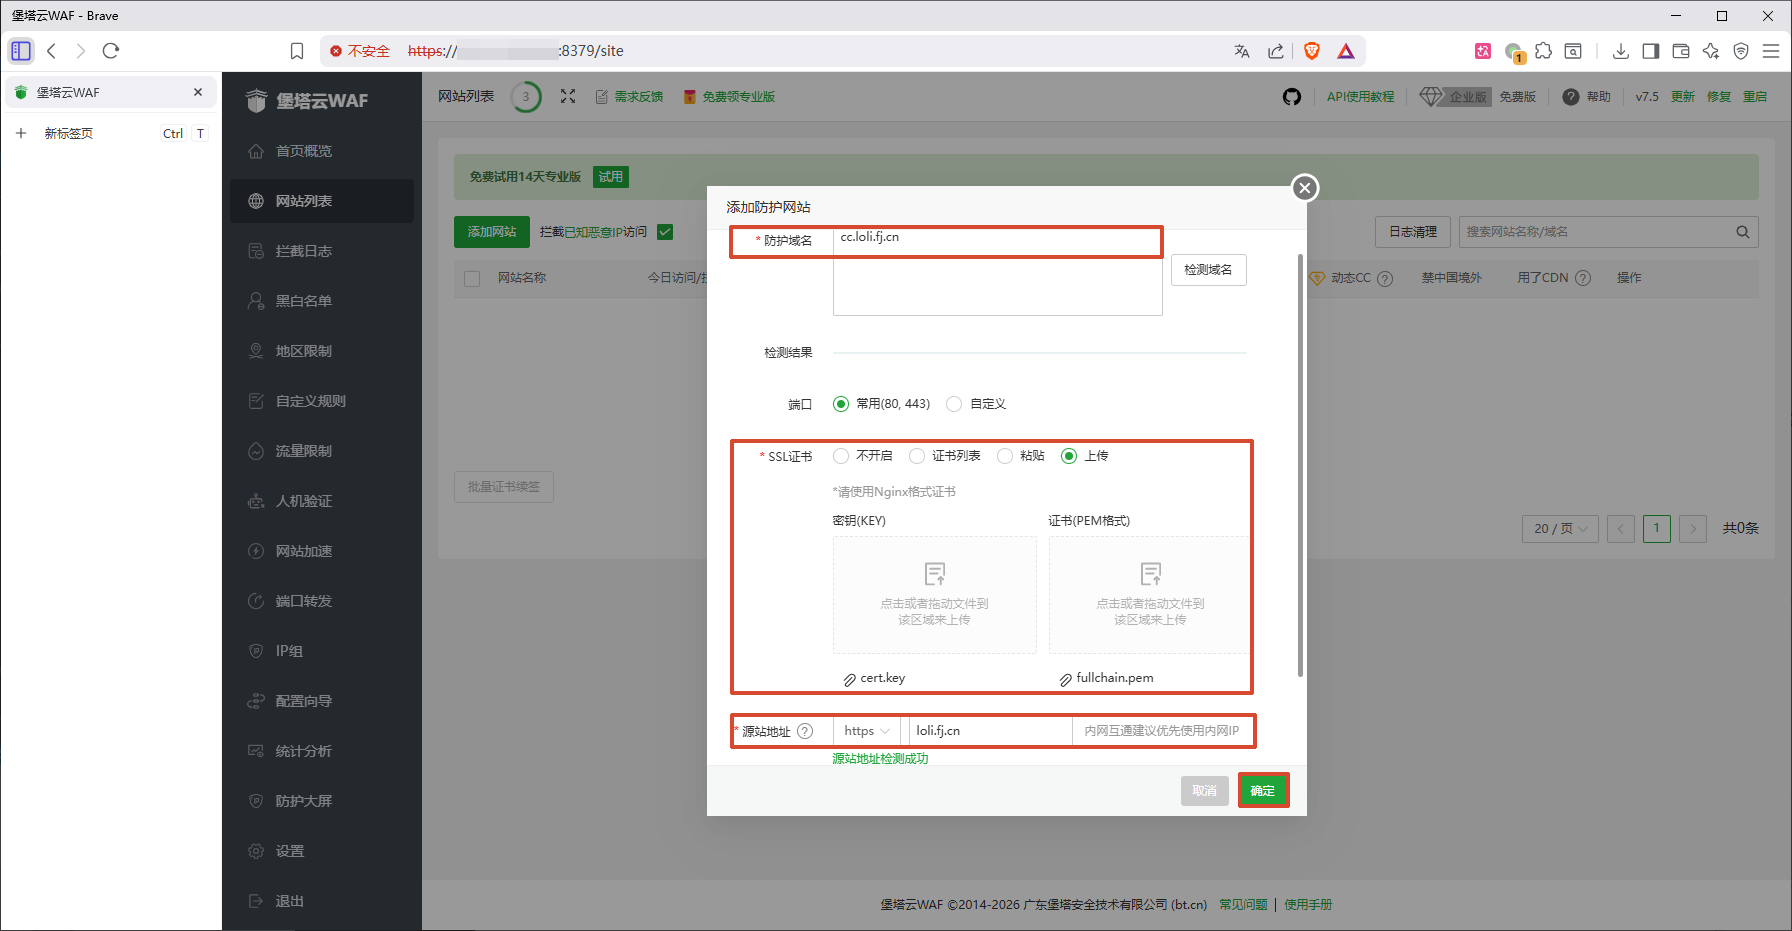Open the 20 / 页 page size dropdown
This screenshot has width=1792, height=931.
pos(1560,529)
